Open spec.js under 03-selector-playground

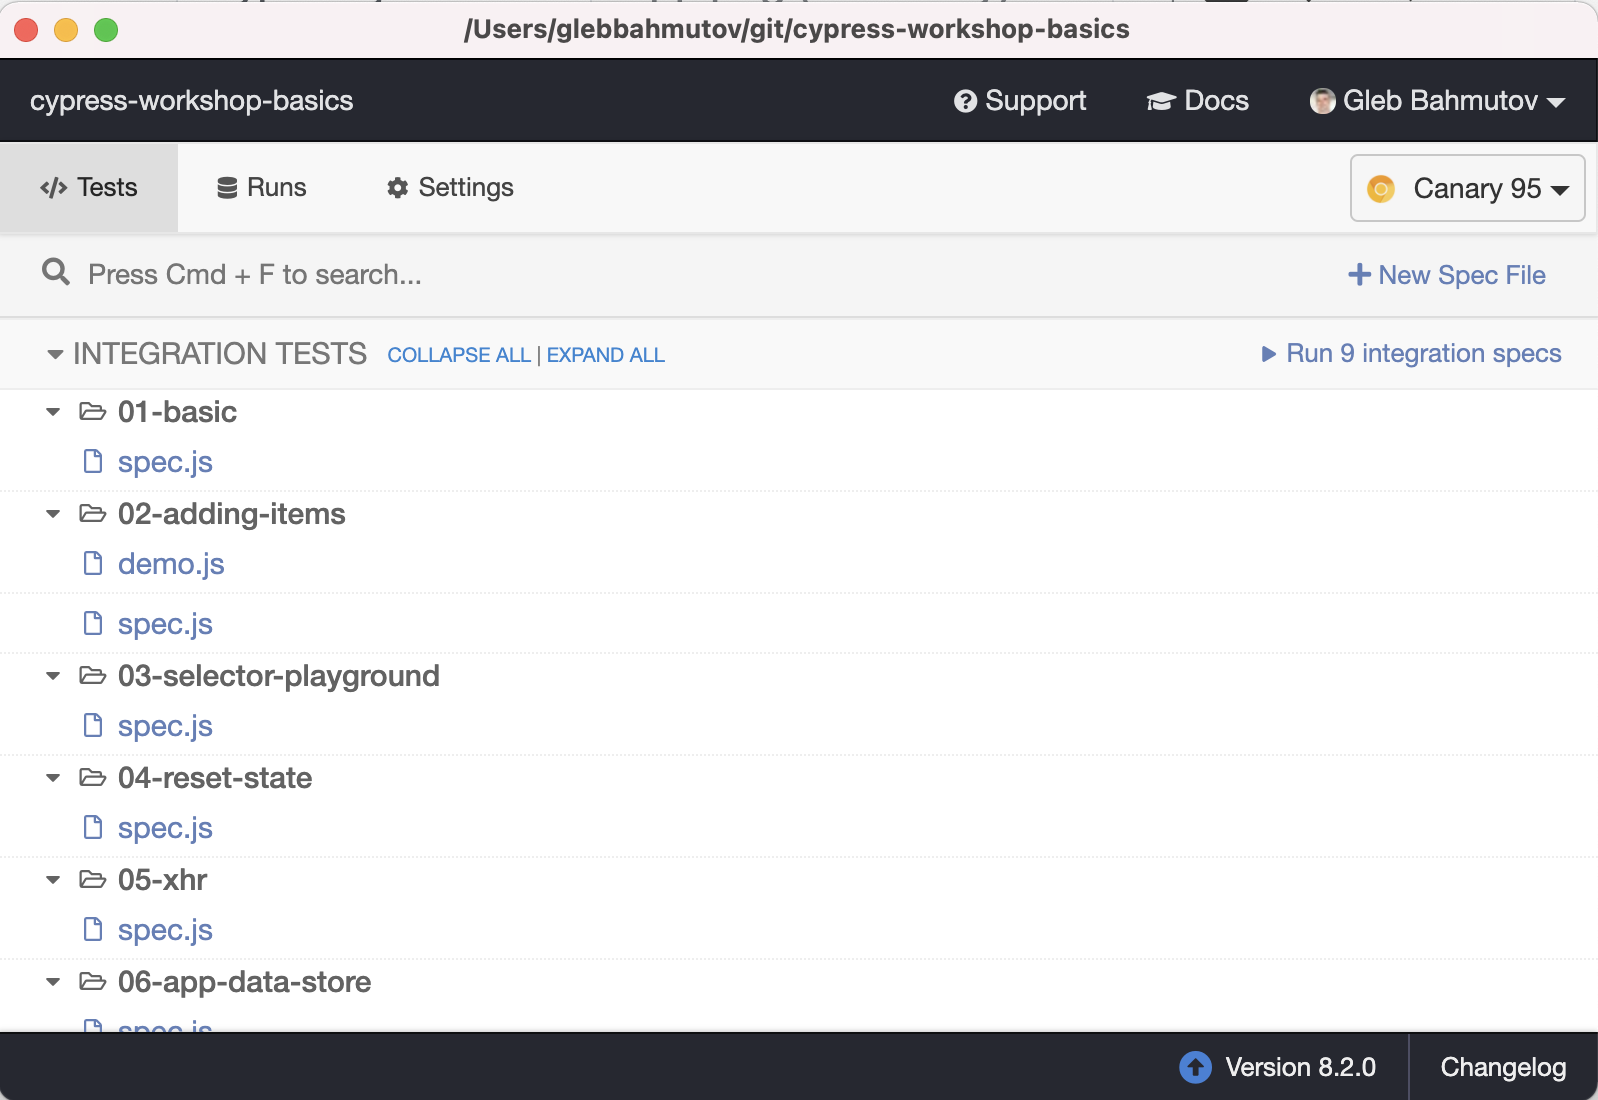165,726
